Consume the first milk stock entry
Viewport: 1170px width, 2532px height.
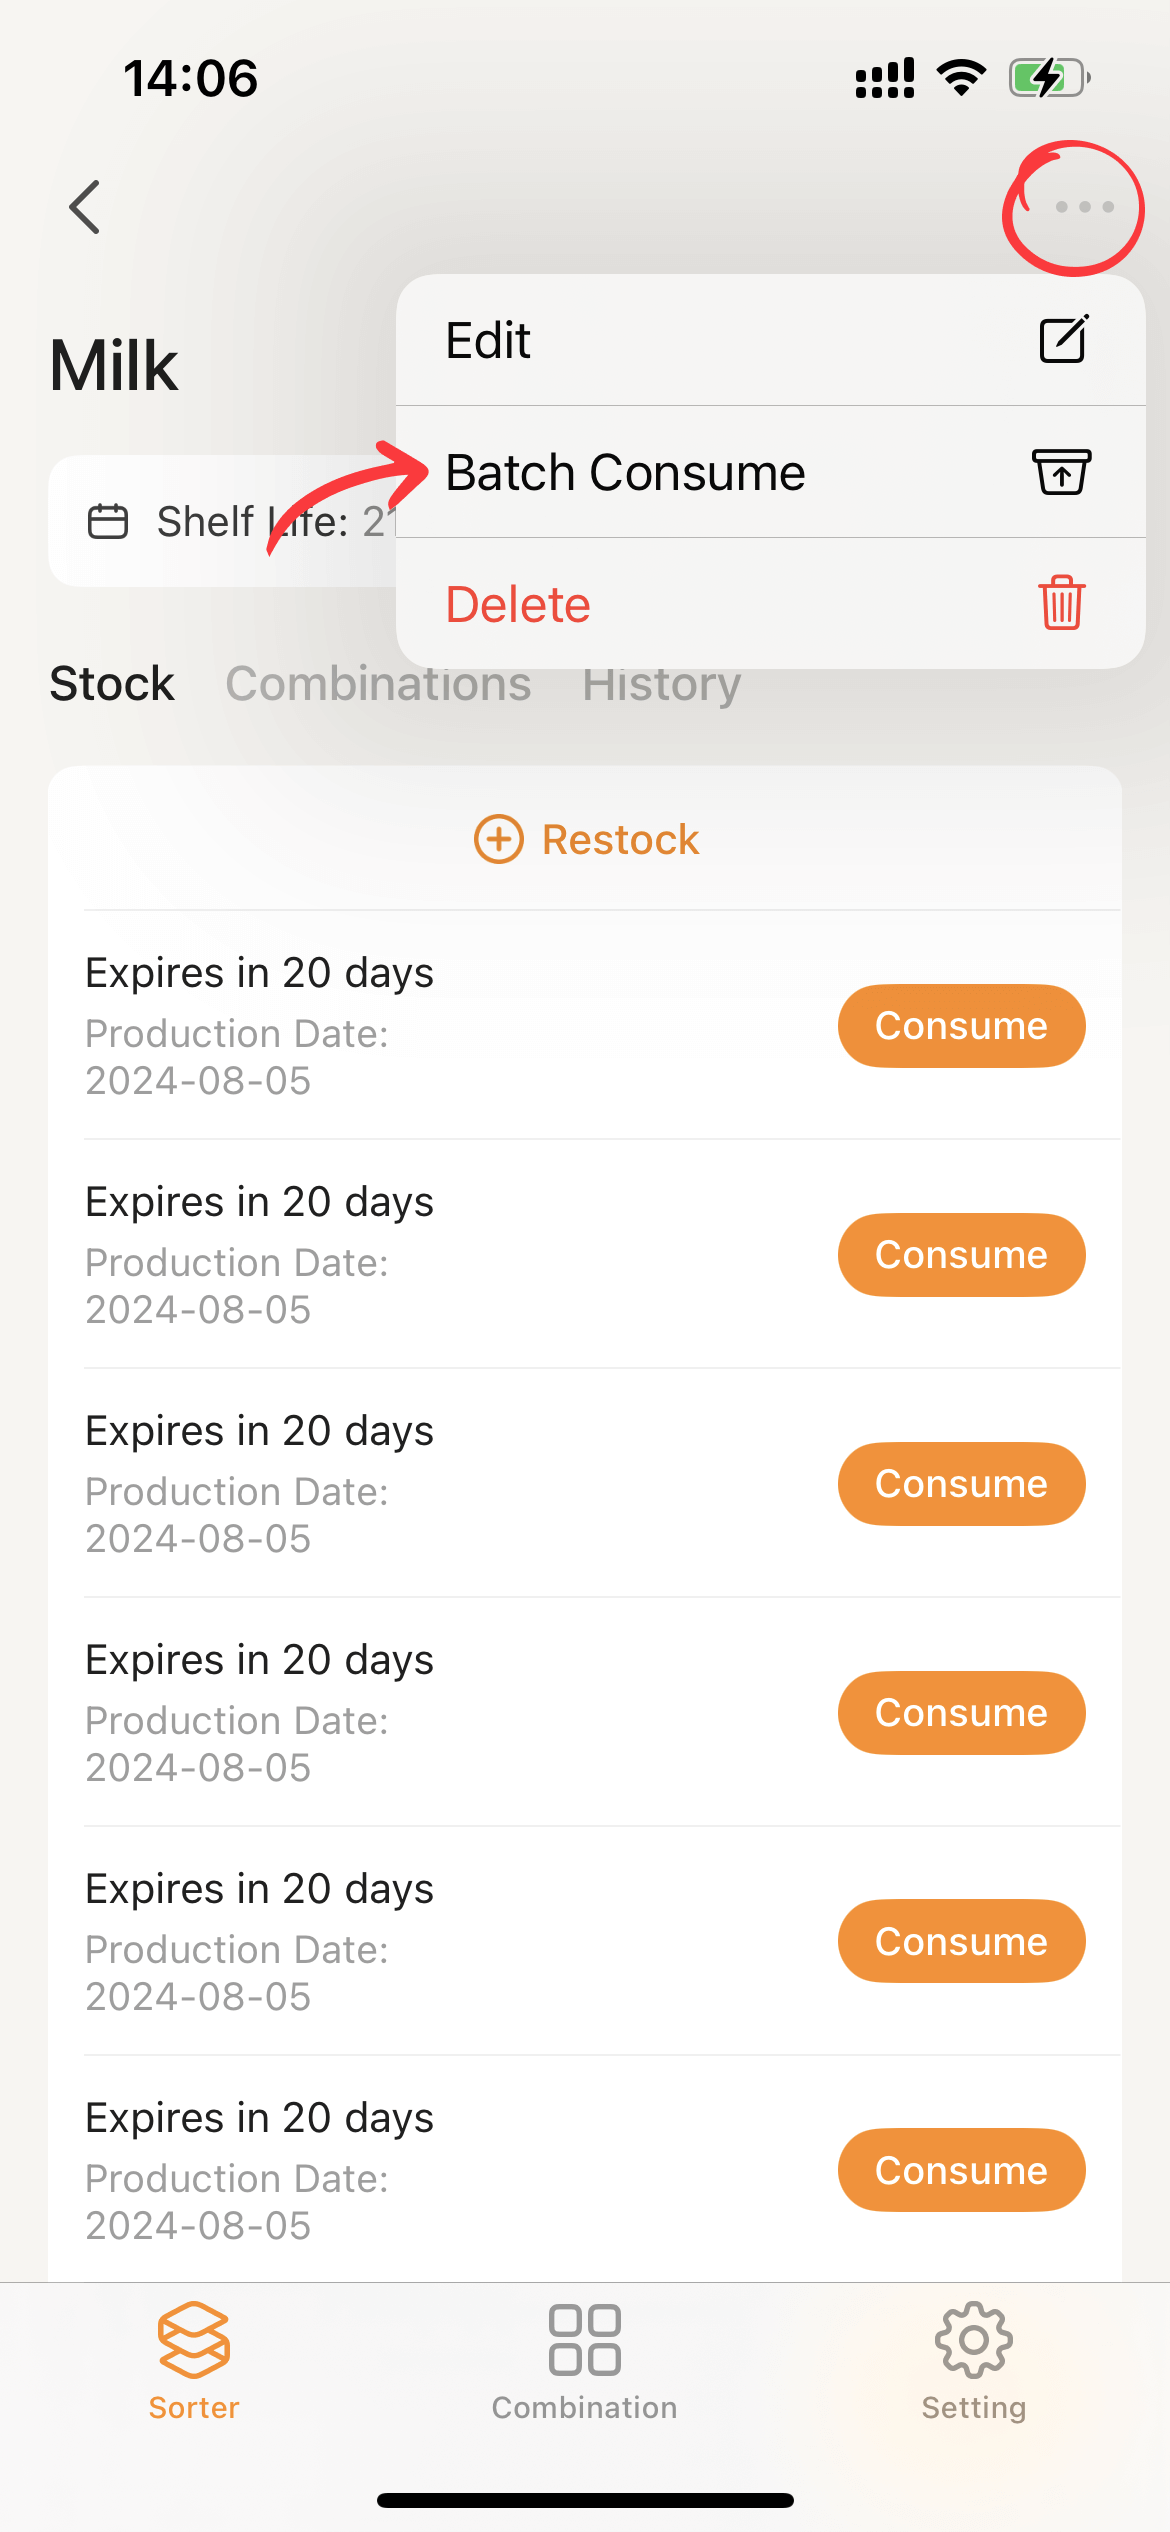pyautogui.click(x=961, y=1026)
